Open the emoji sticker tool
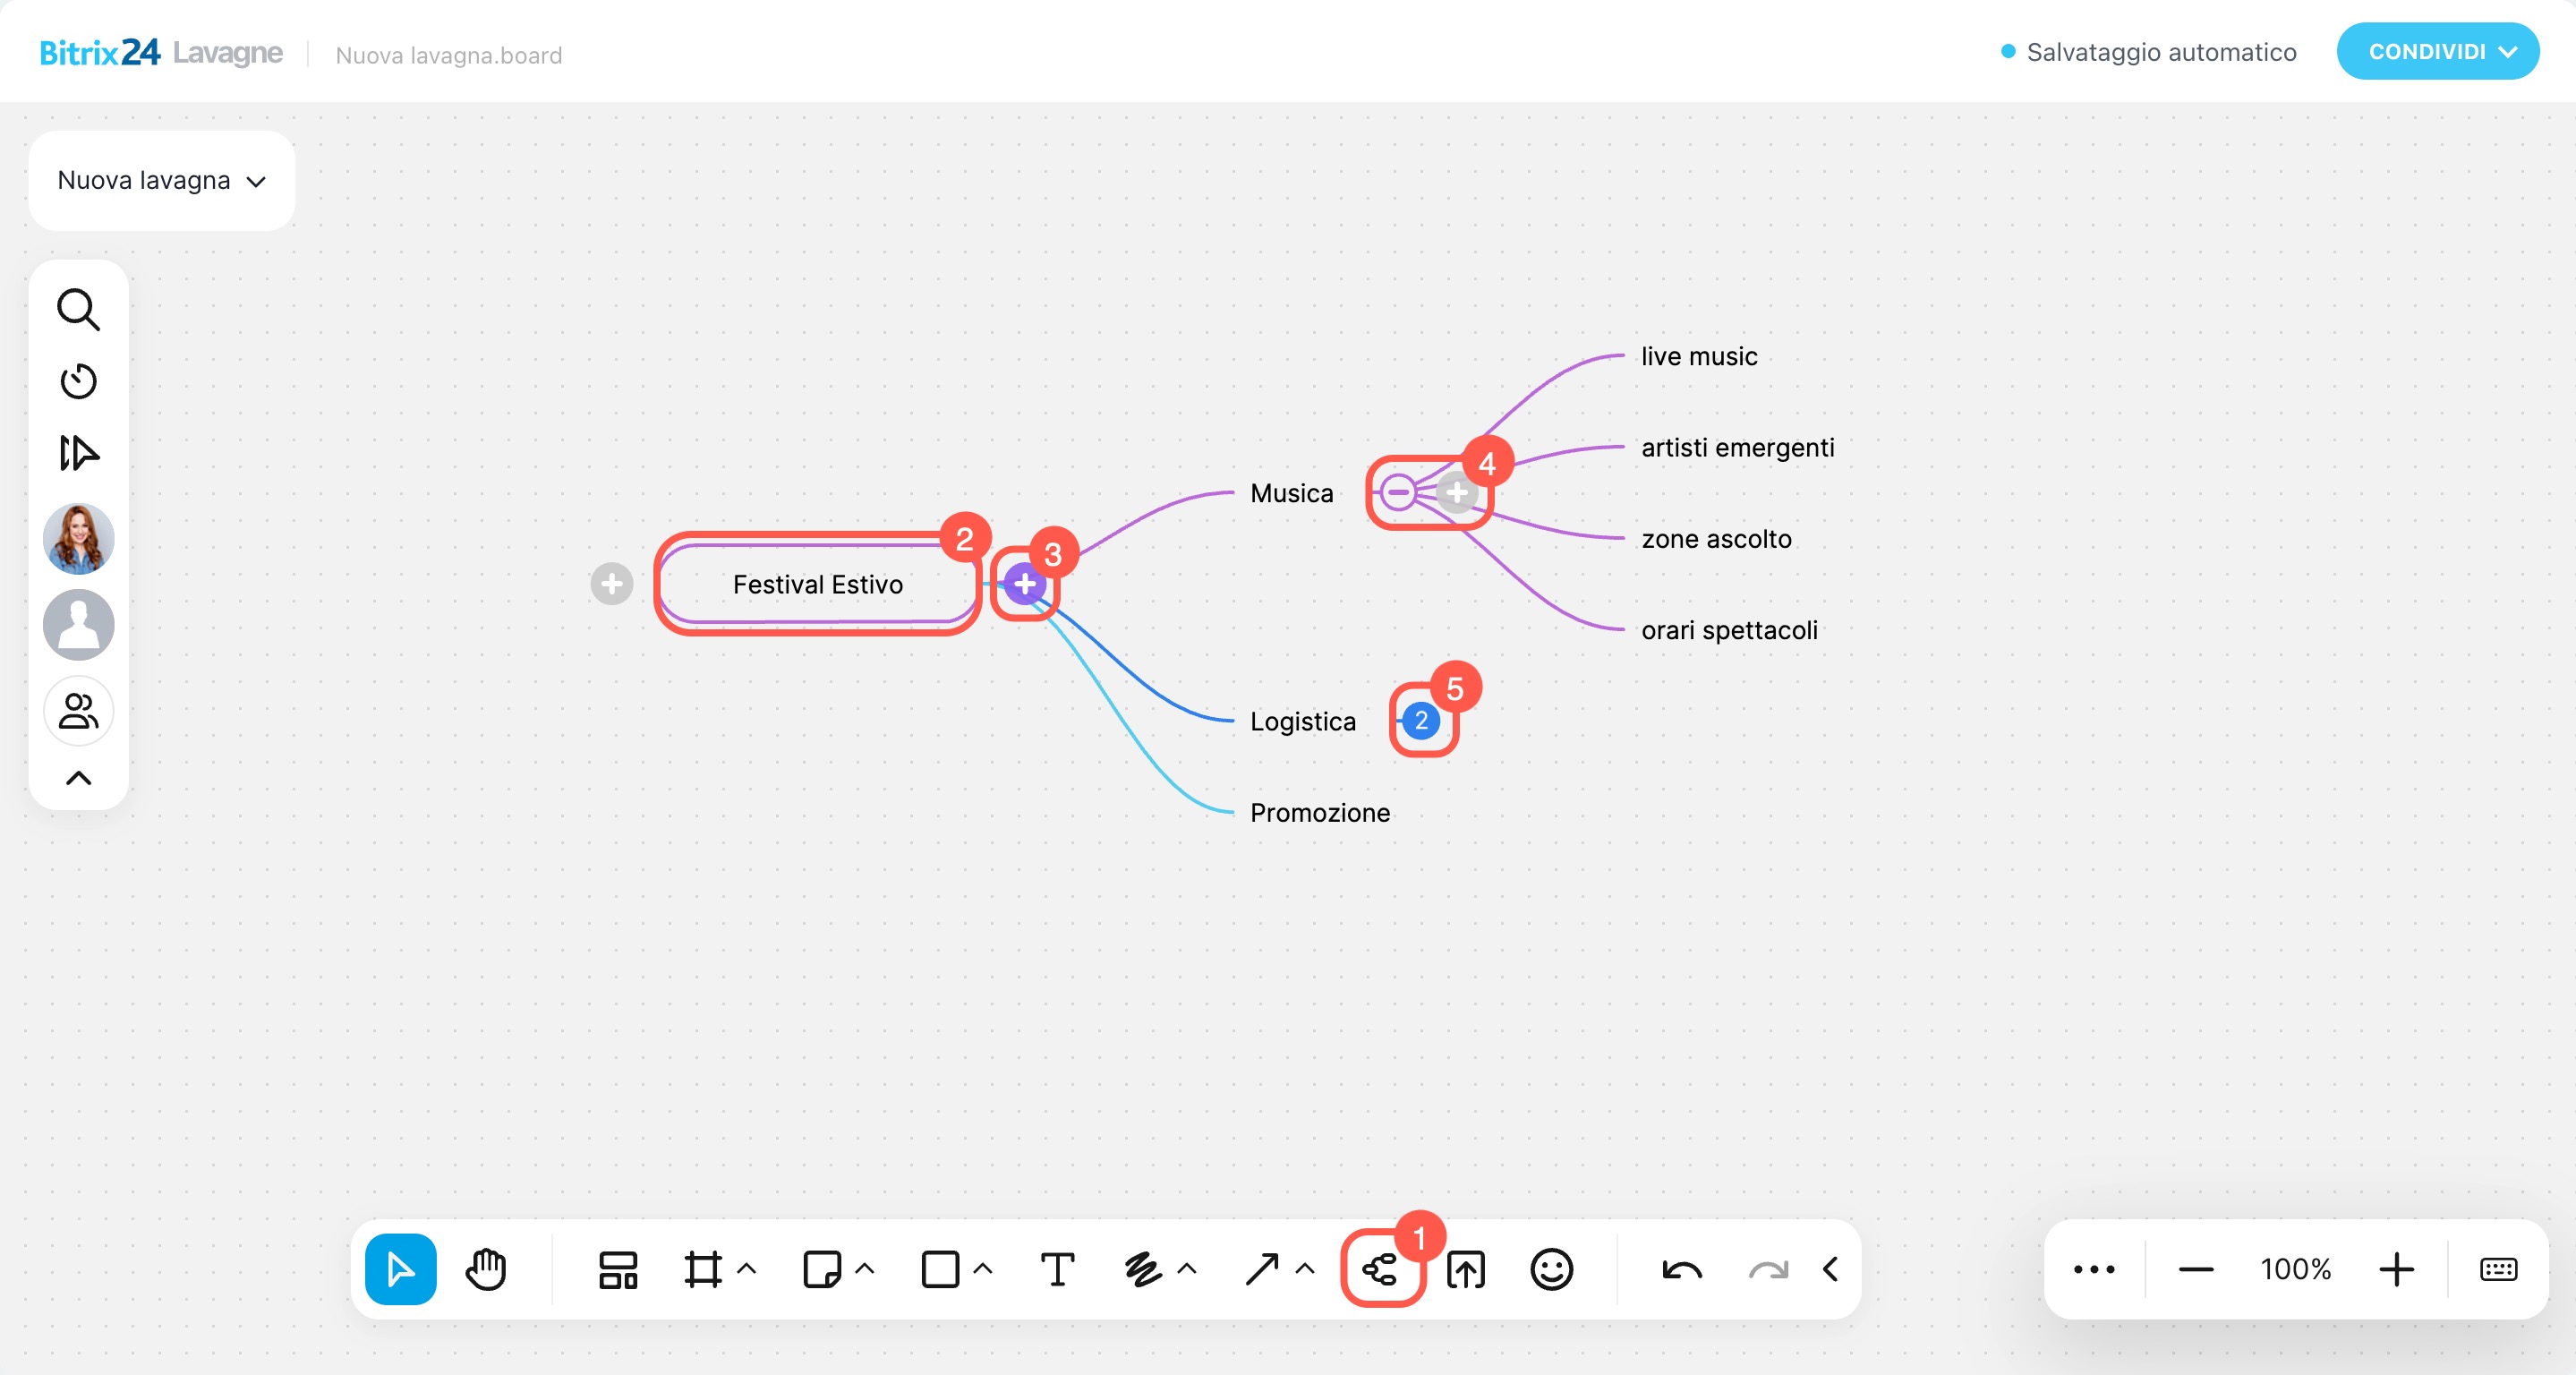 1551,1270
